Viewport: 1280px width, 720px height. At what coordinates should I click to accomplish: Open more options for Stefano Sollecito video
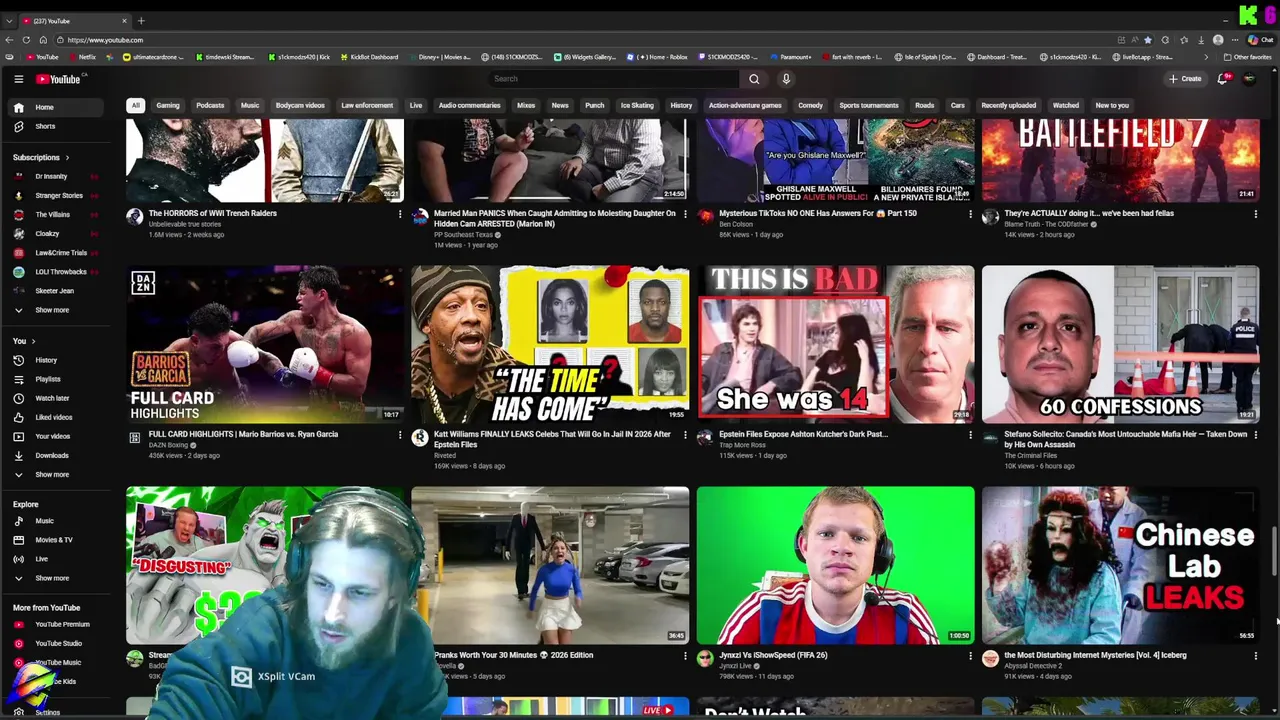coord(1256,435)
